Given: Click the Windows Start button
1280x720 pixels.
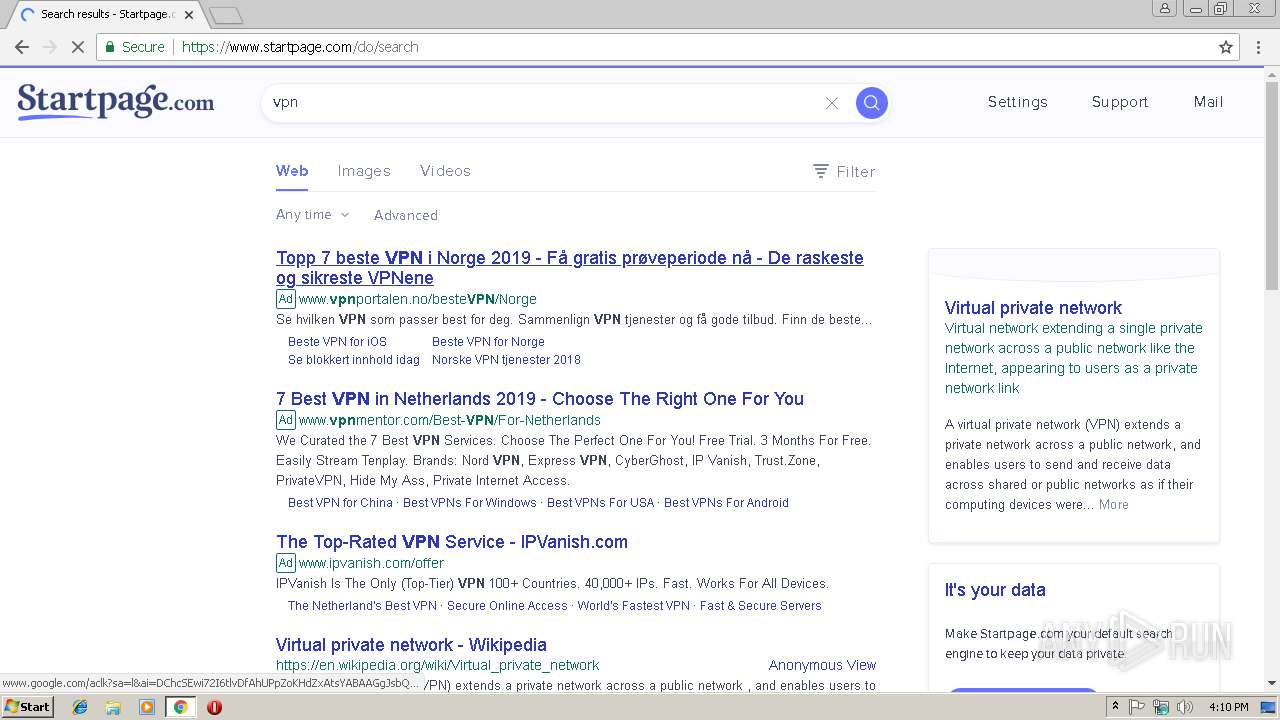Looking at the screenshot, I should (28, 706).
